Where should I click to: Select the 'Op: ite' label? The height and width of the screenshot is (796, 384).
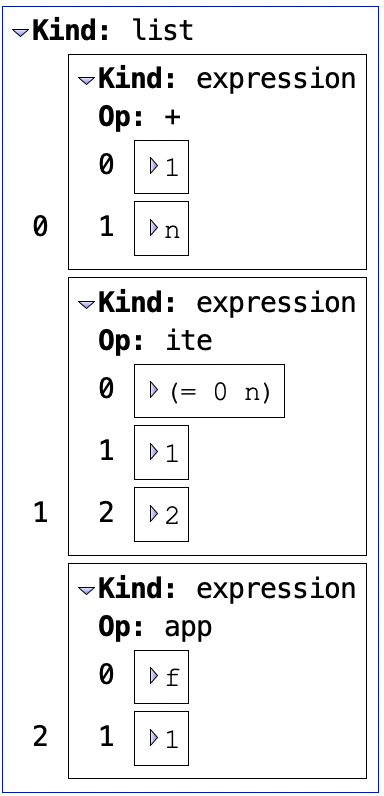pyautogui.click(x=155, y=341)
